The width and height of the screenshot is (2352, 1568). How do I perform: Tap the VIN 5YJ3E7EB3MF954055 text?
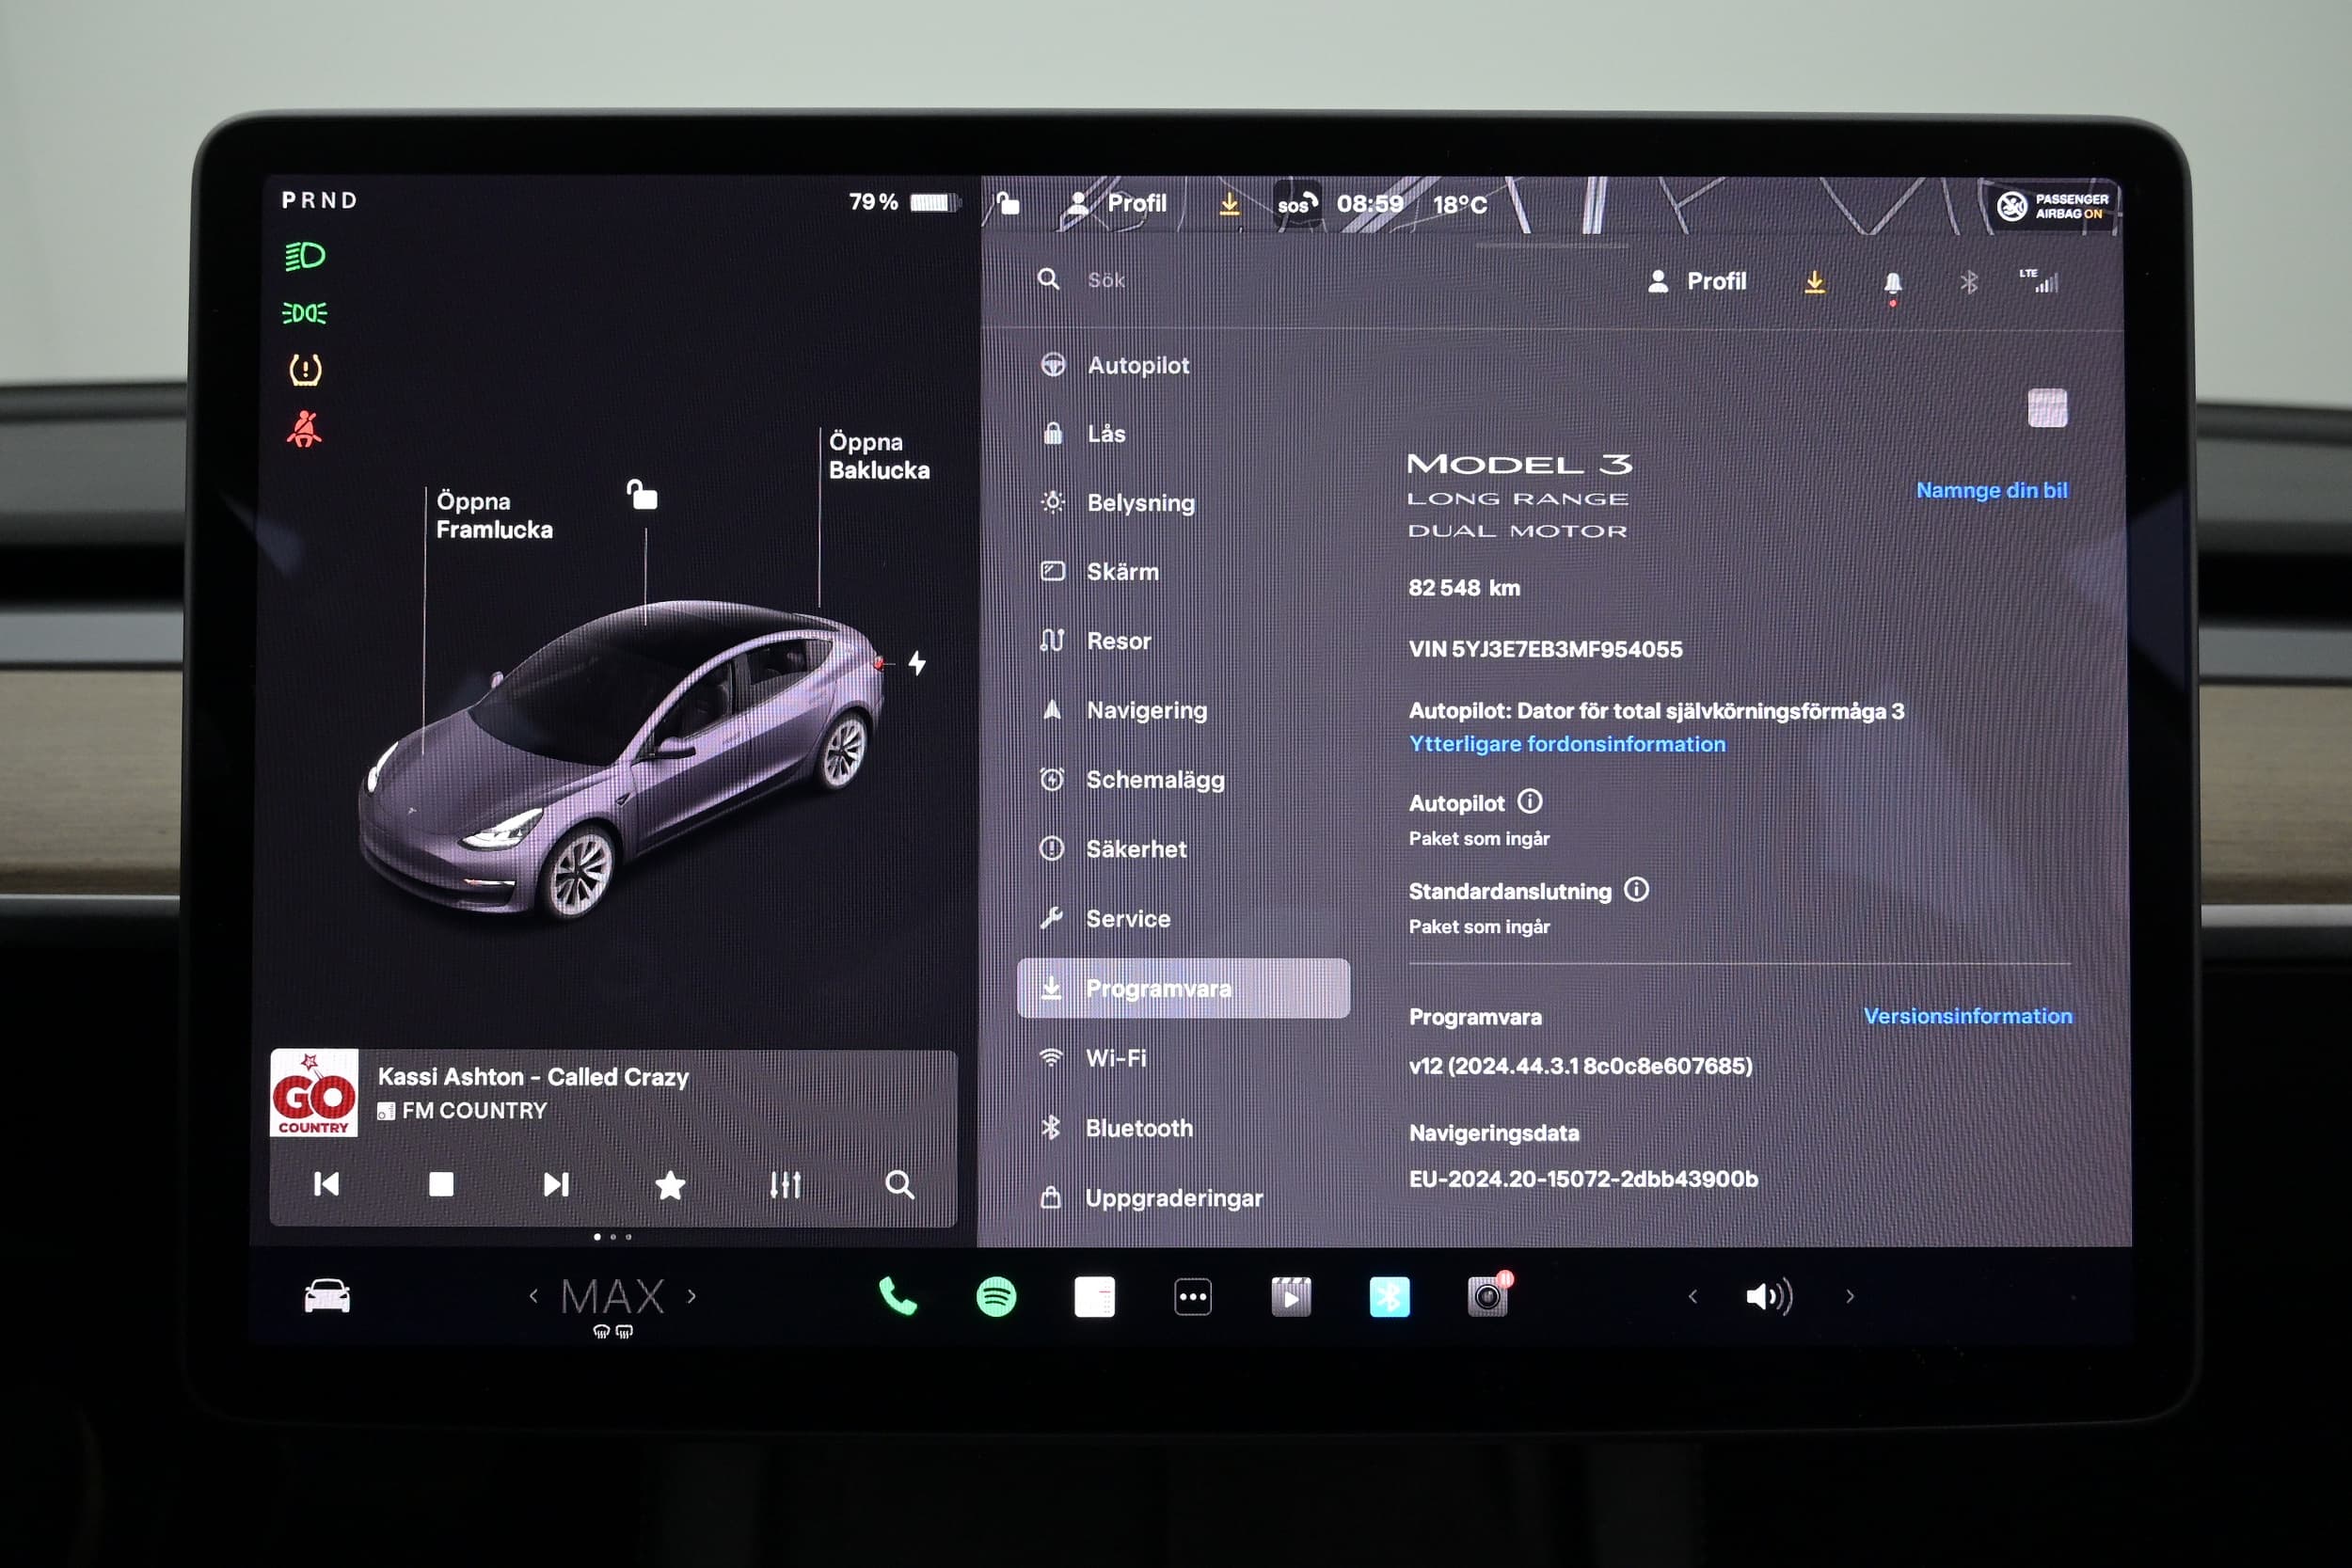pyautogui.click(x=1545, y=649)
